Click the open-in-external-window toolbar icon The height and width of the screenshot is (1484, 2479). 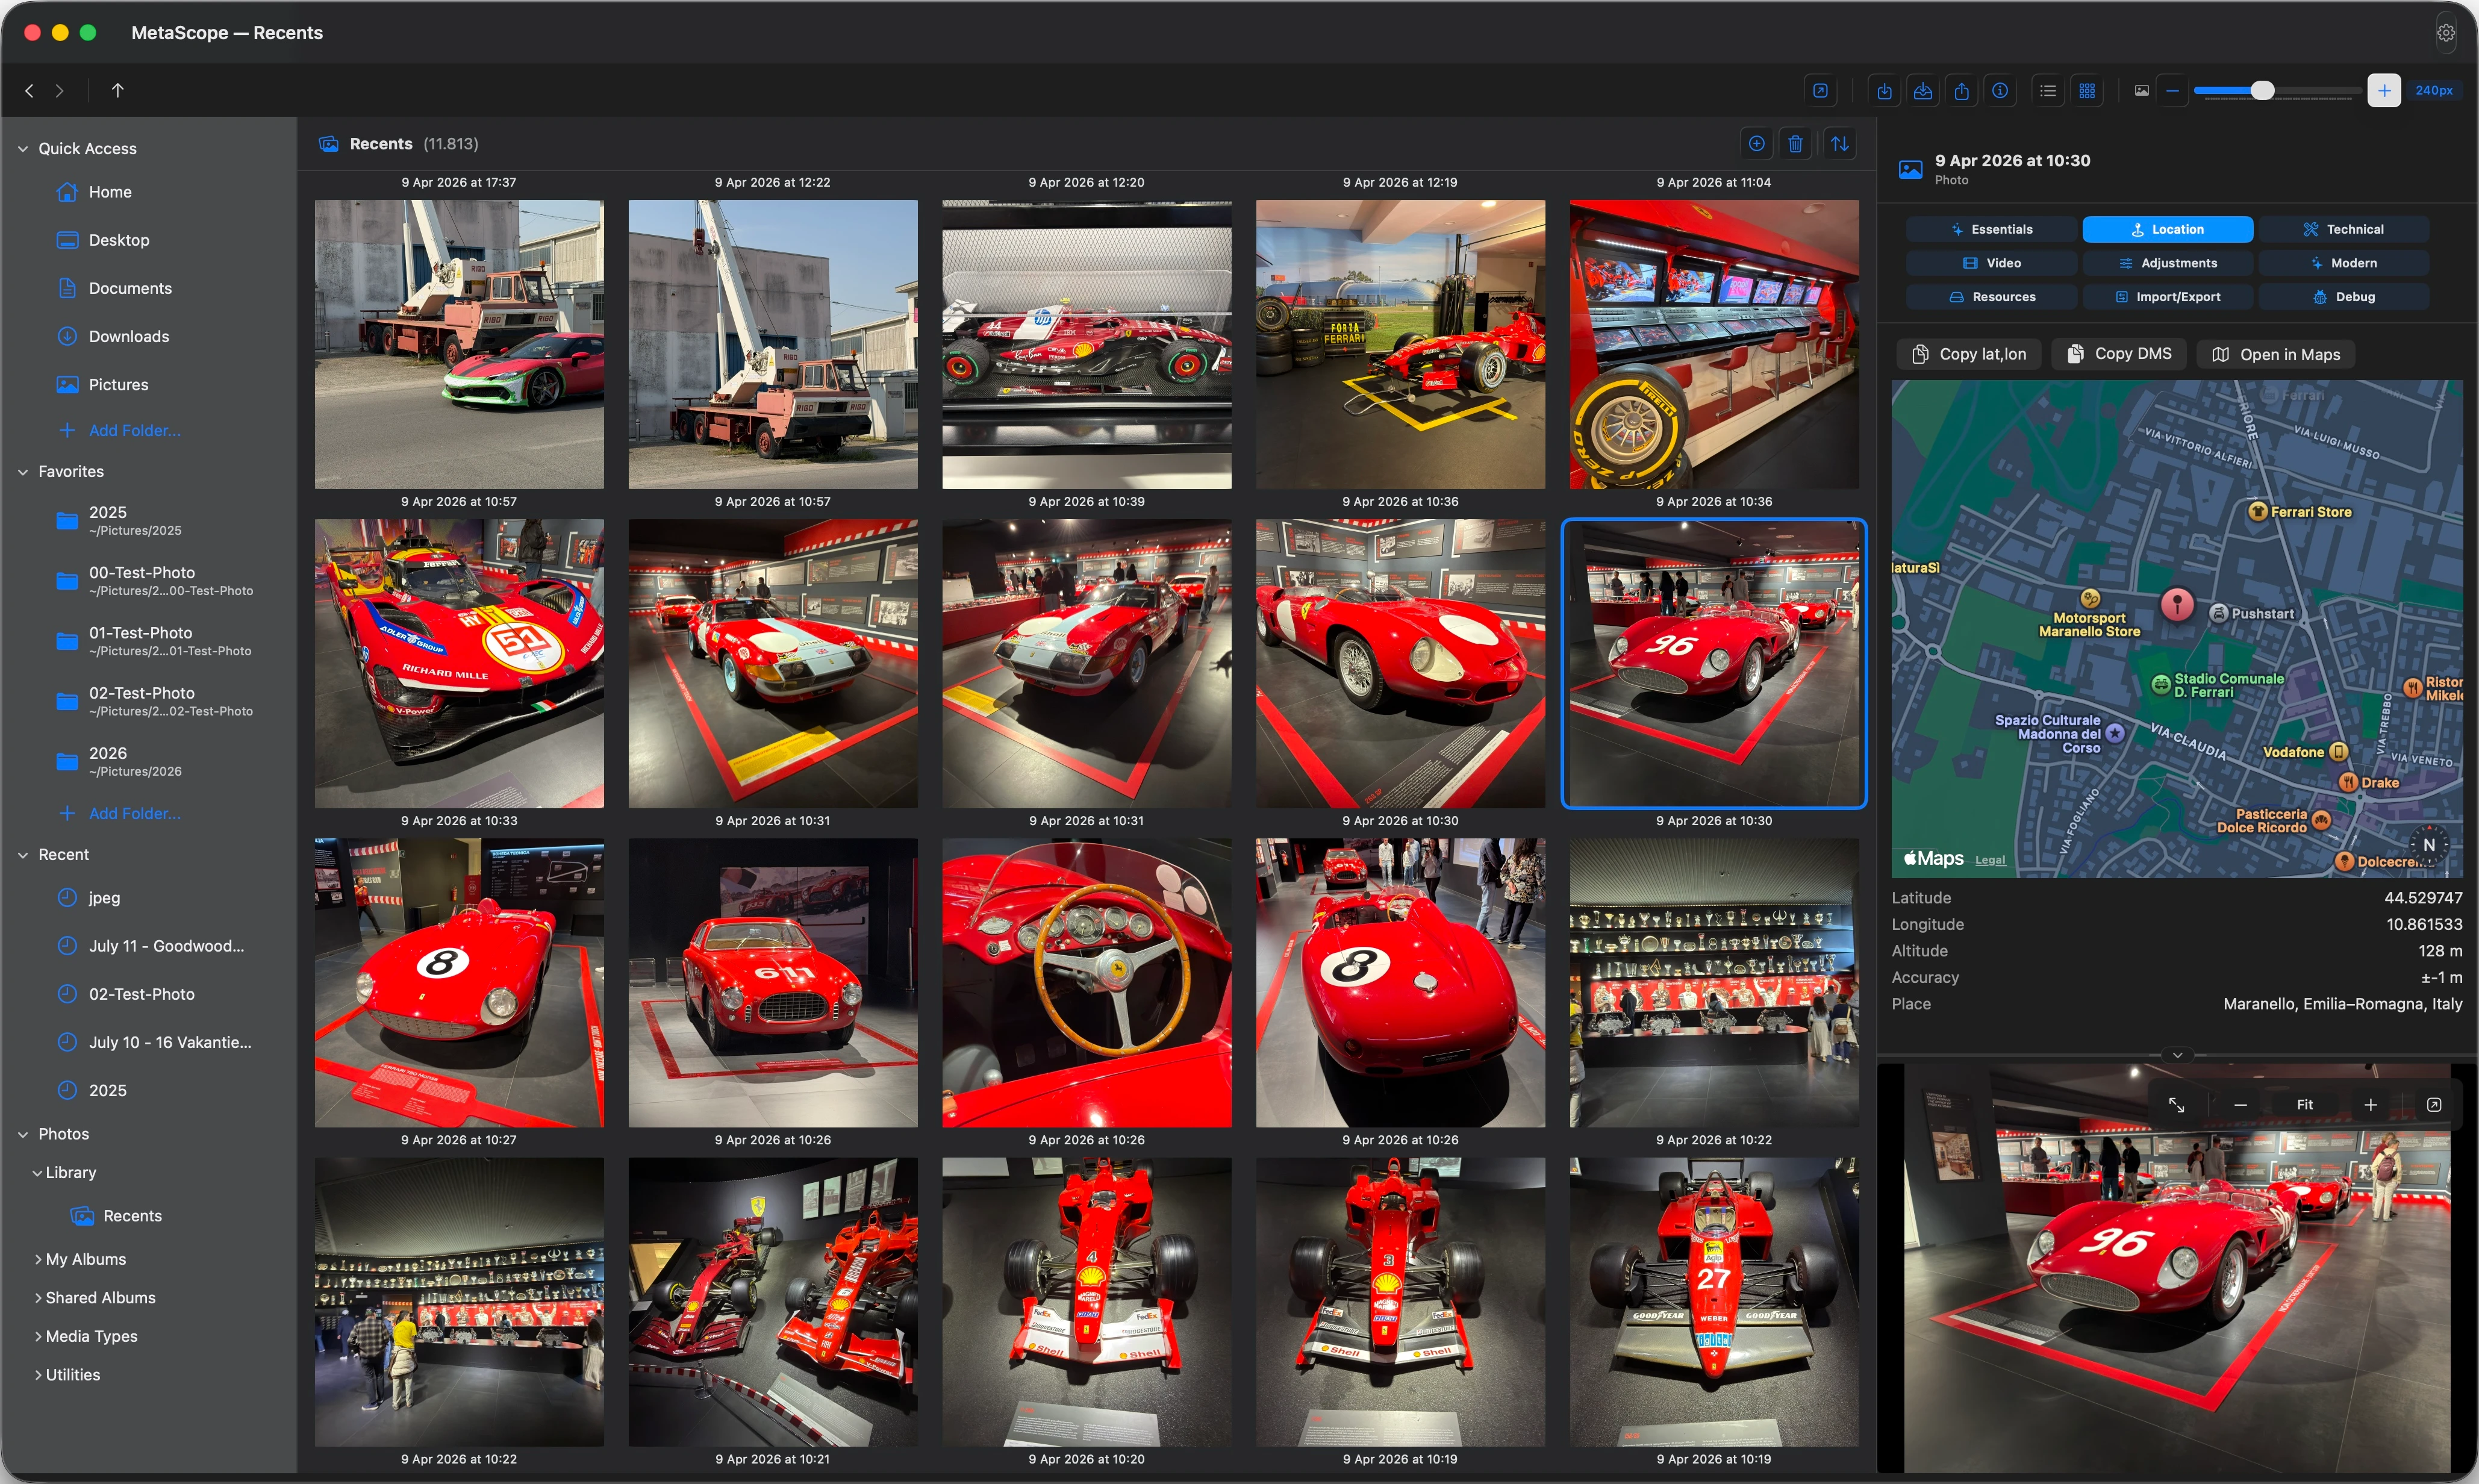[1821, 91]
